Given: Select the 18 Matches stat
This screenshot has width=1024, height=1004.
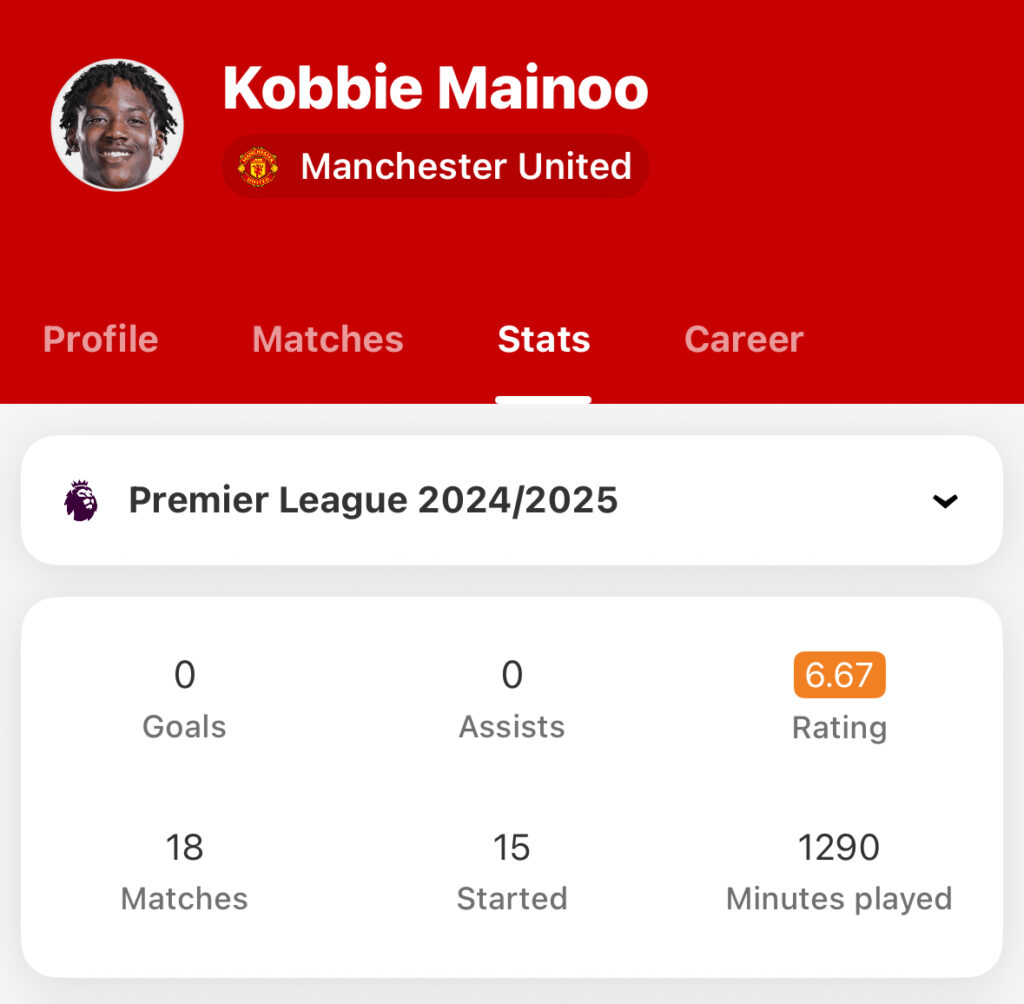Looking at the screenshot, I should tap(185, 871).
